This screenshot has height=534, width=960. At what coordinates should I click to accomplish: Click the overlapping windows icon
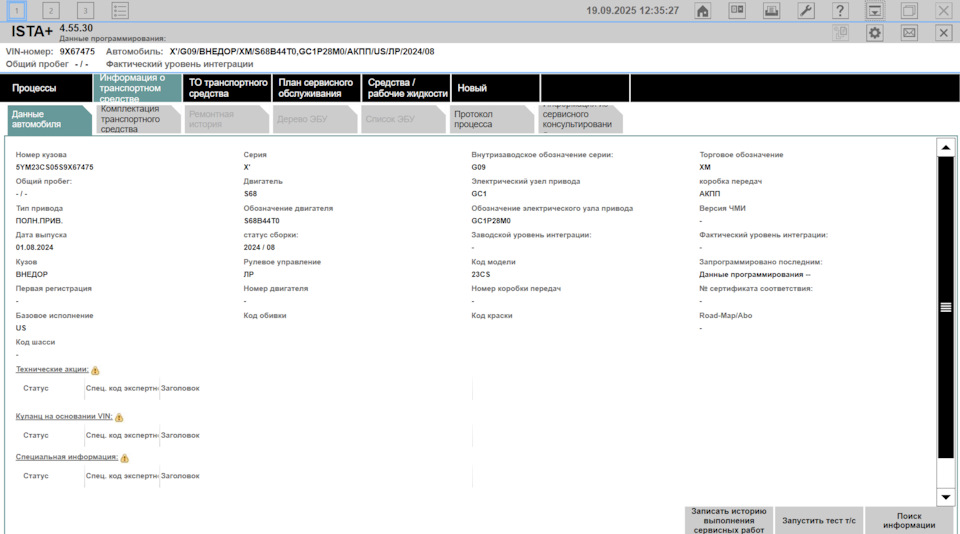tap(909, 10)
